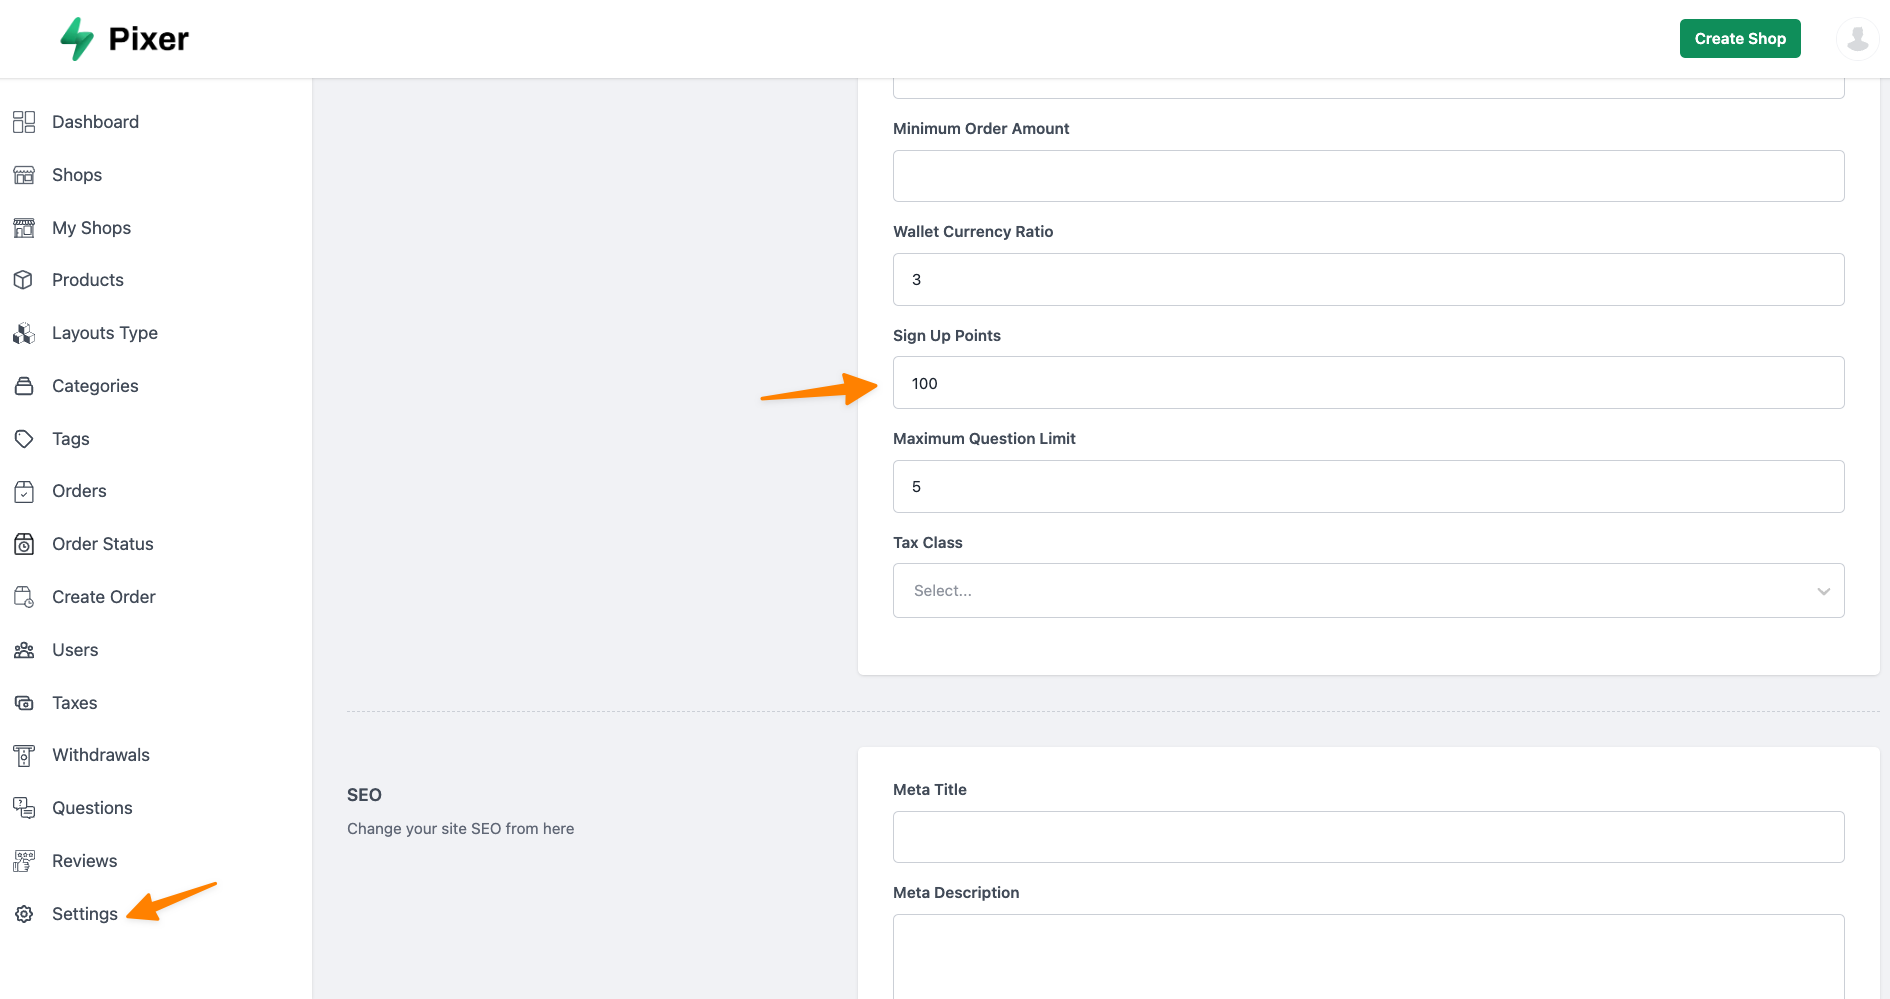Click the Maximum Question Limit input
The image size is (1890, 999).
[x=1368, y=487]
